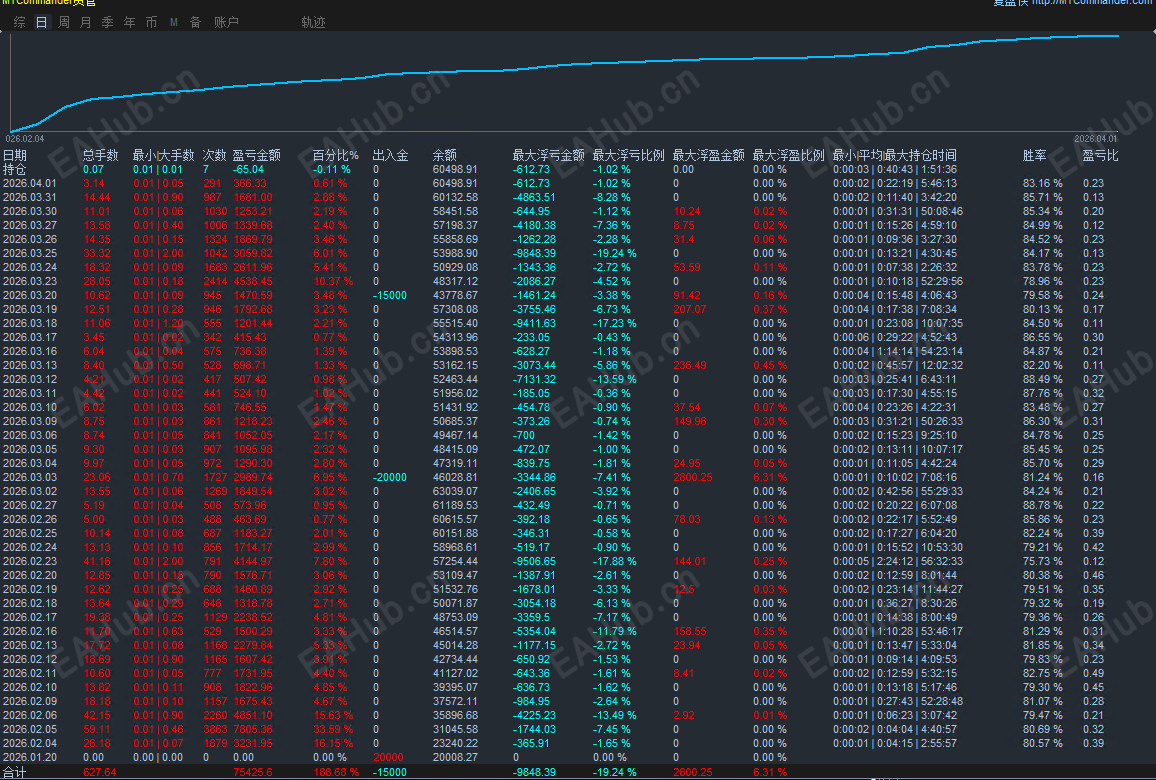
Task: Click balance value 60498.91 in 持仓 row
Action: 455,169
